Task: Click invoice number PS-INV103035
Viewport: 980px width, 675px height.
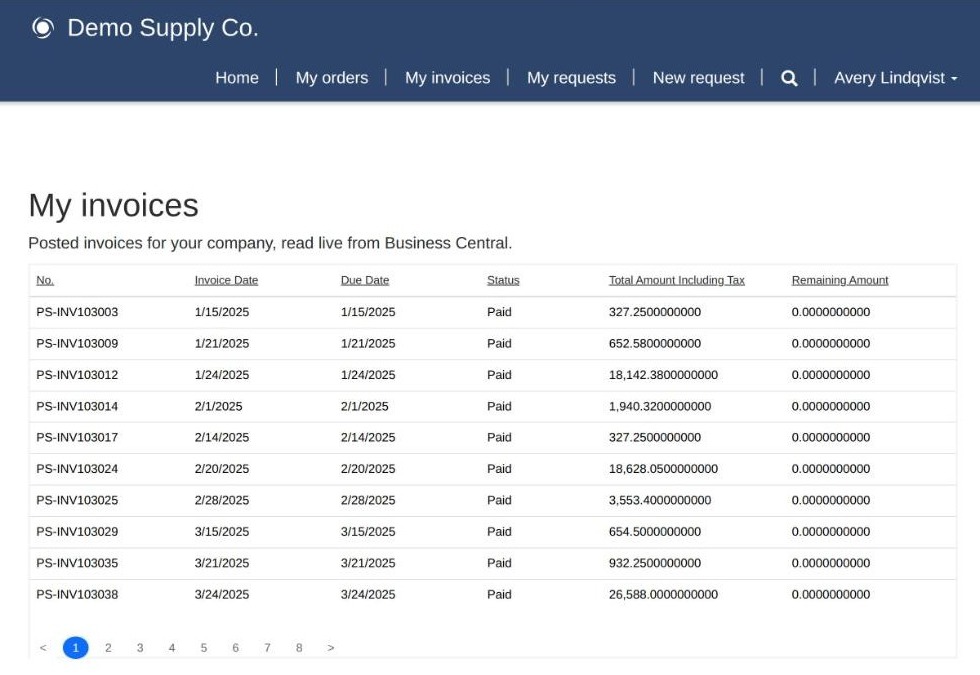Action: click(77, 563)
